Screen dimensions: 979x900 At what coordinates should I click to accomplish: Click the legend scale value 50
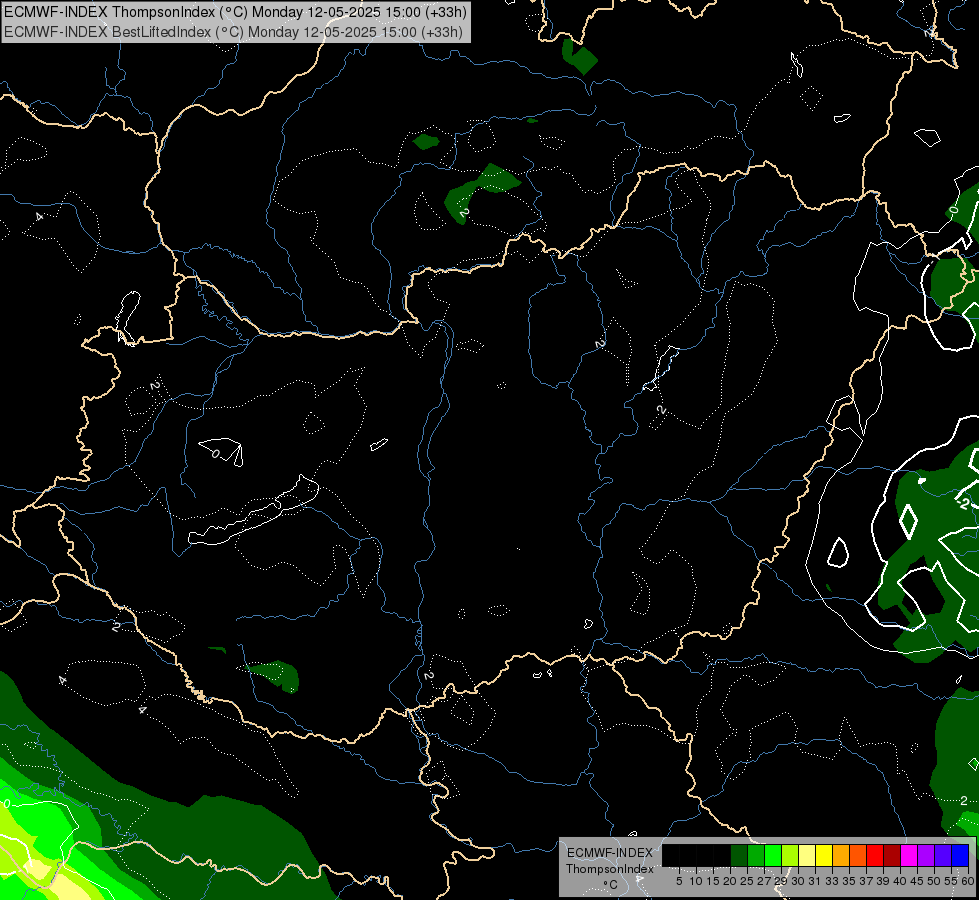(934, 881)
